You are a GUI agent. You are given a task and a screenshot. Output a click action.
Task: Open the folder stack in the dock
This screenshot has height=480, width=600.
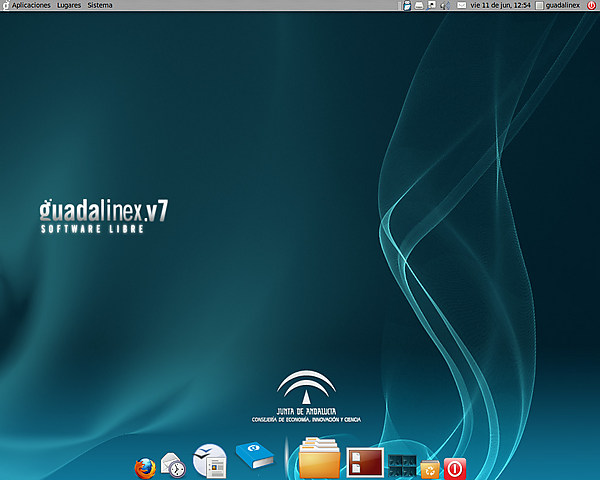[x=319, y=458]
